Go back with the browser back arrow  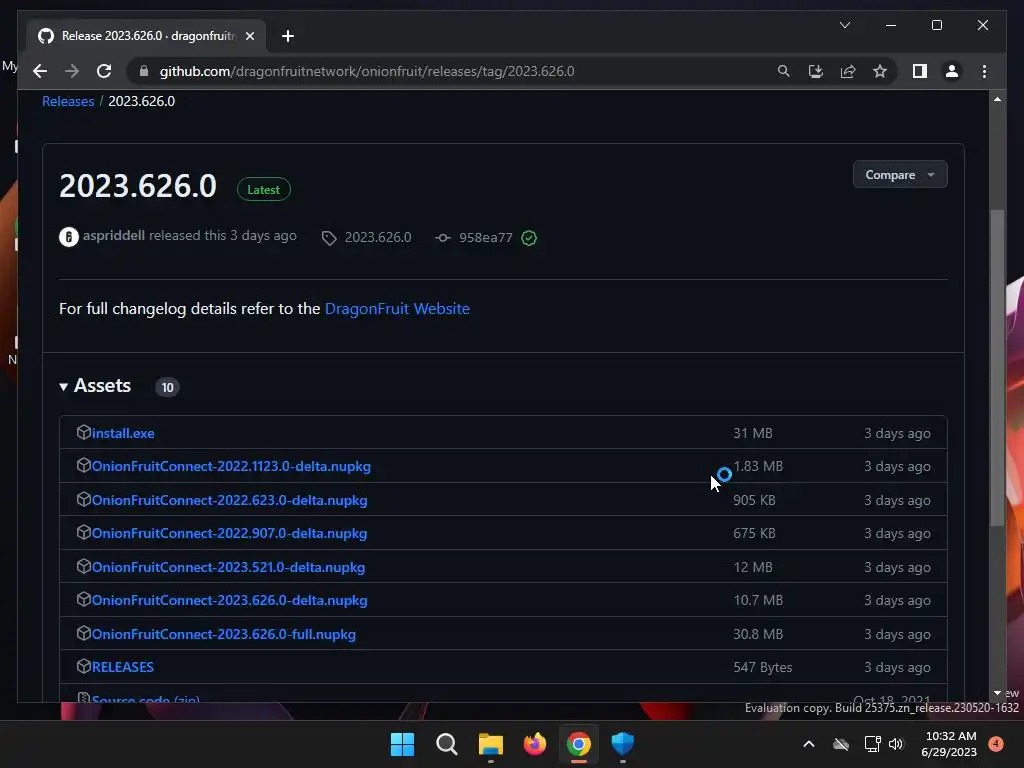coord(40,71)
